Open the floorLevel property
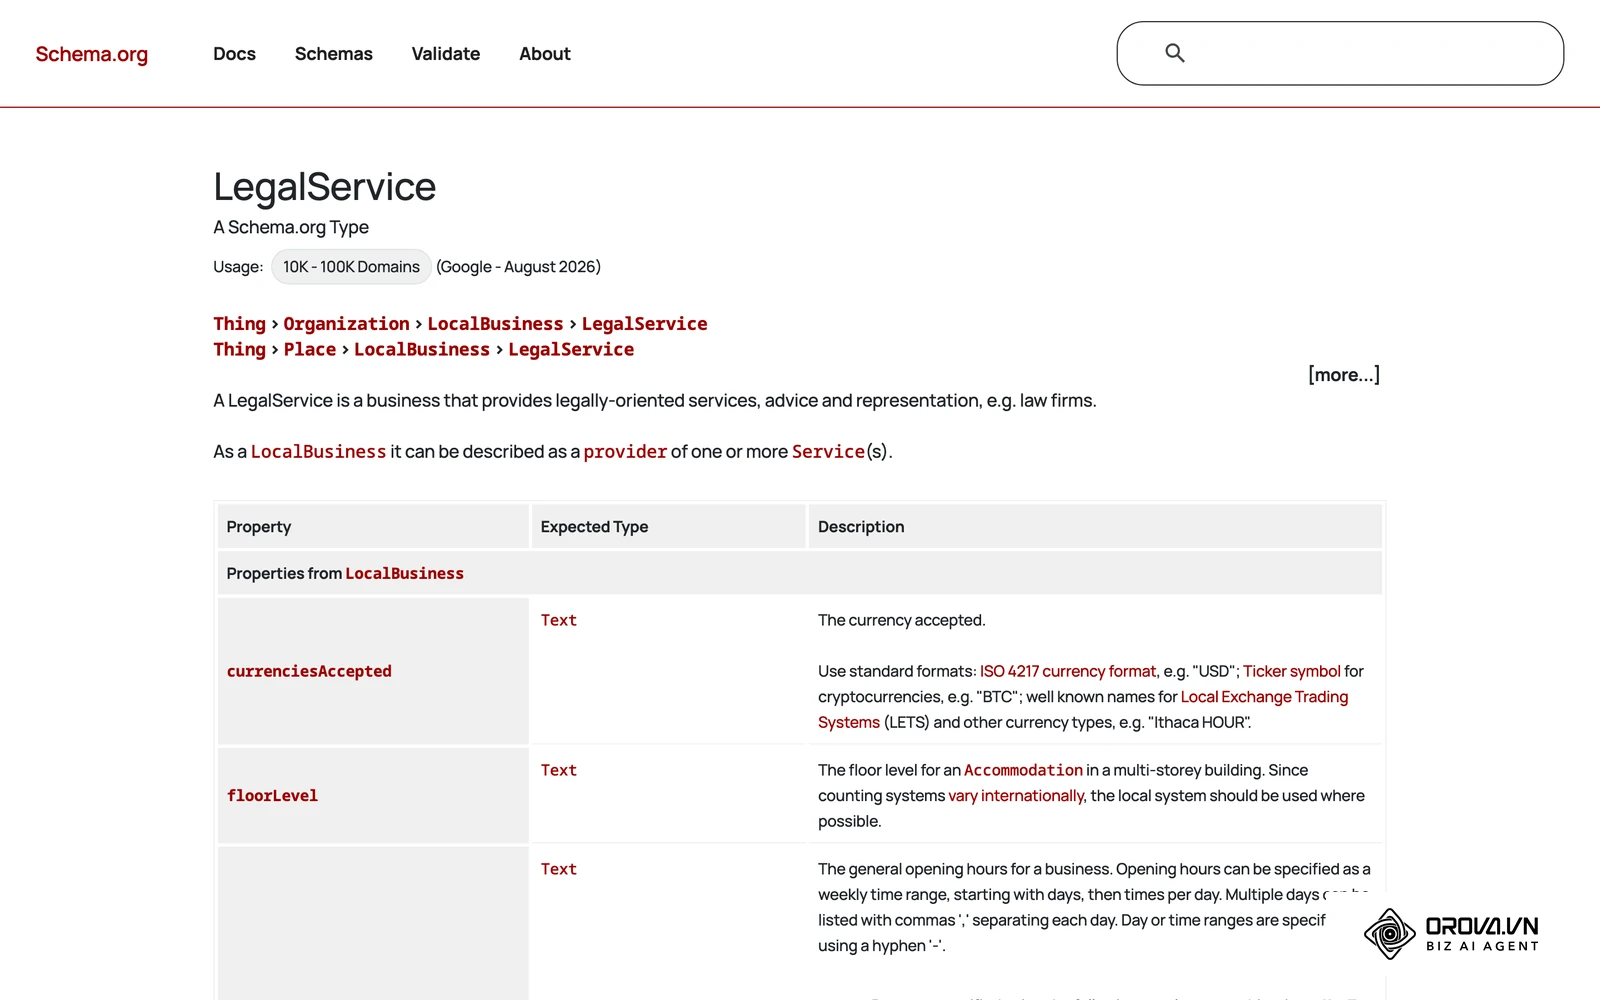 [x=272, y=796]
